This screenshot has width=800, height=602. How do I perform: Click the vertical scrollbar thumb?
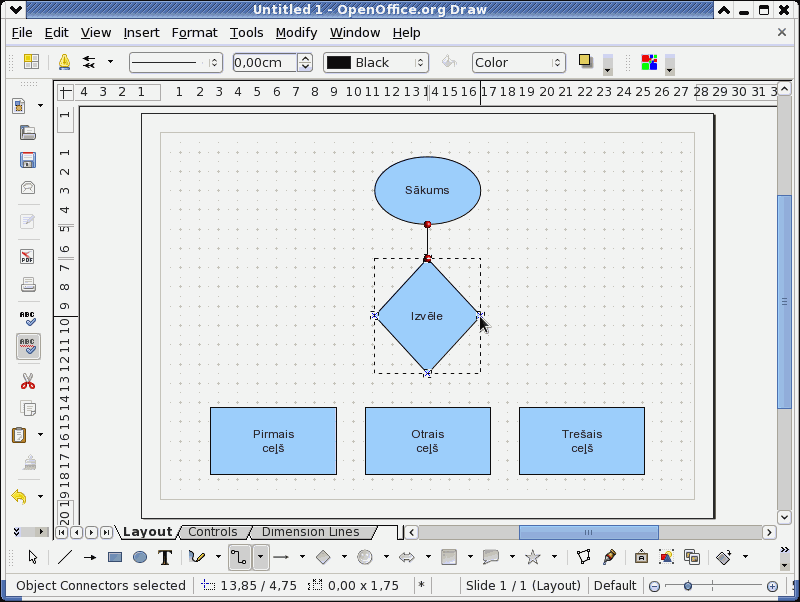784,302
